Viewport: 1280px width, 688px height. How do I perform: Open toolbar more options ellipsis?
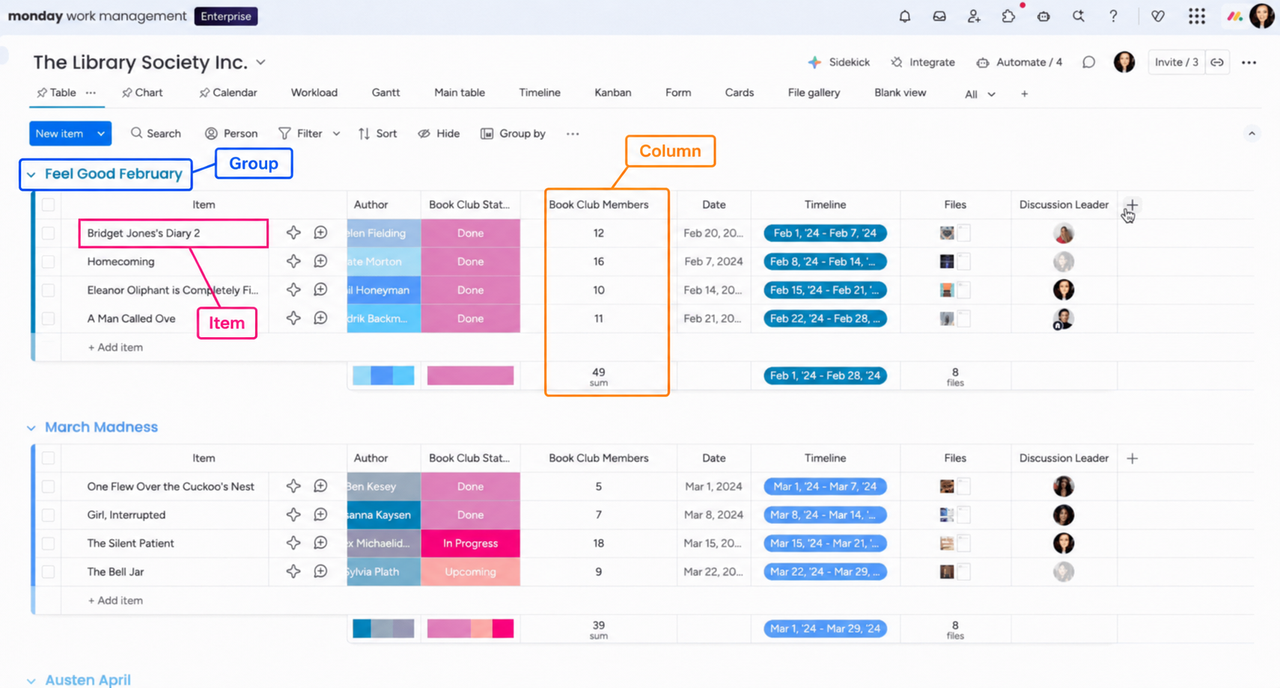(x=572, y=133)
